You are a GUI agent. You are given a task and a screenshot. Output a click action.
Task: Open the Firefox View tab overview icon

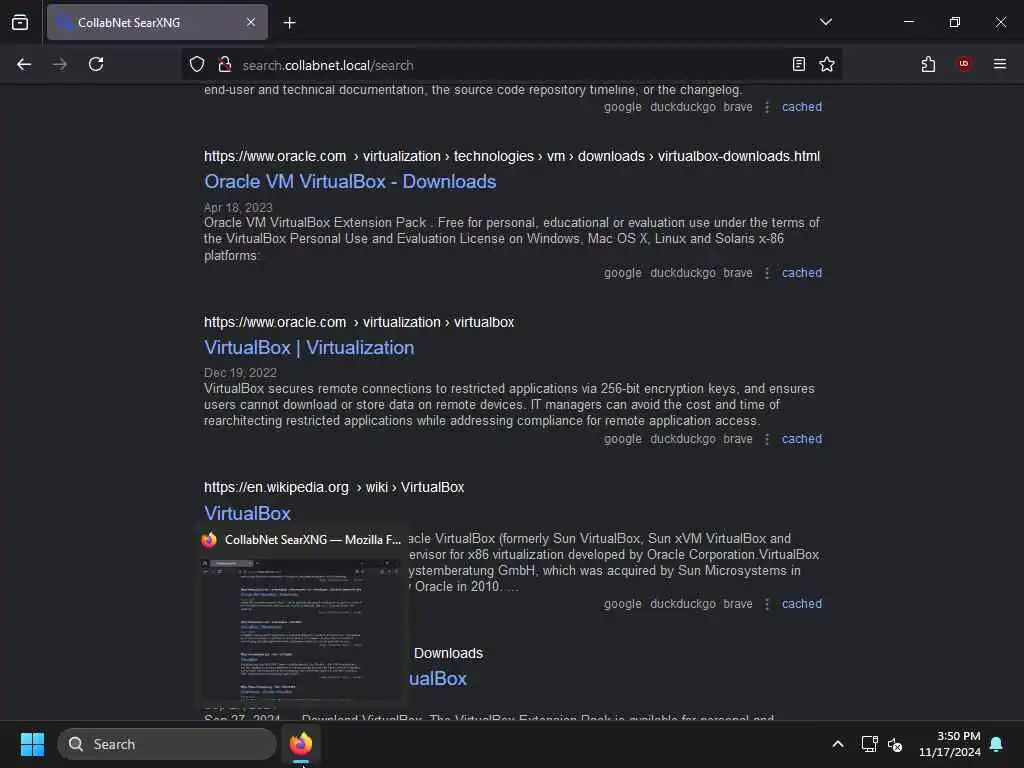point(20,22)
